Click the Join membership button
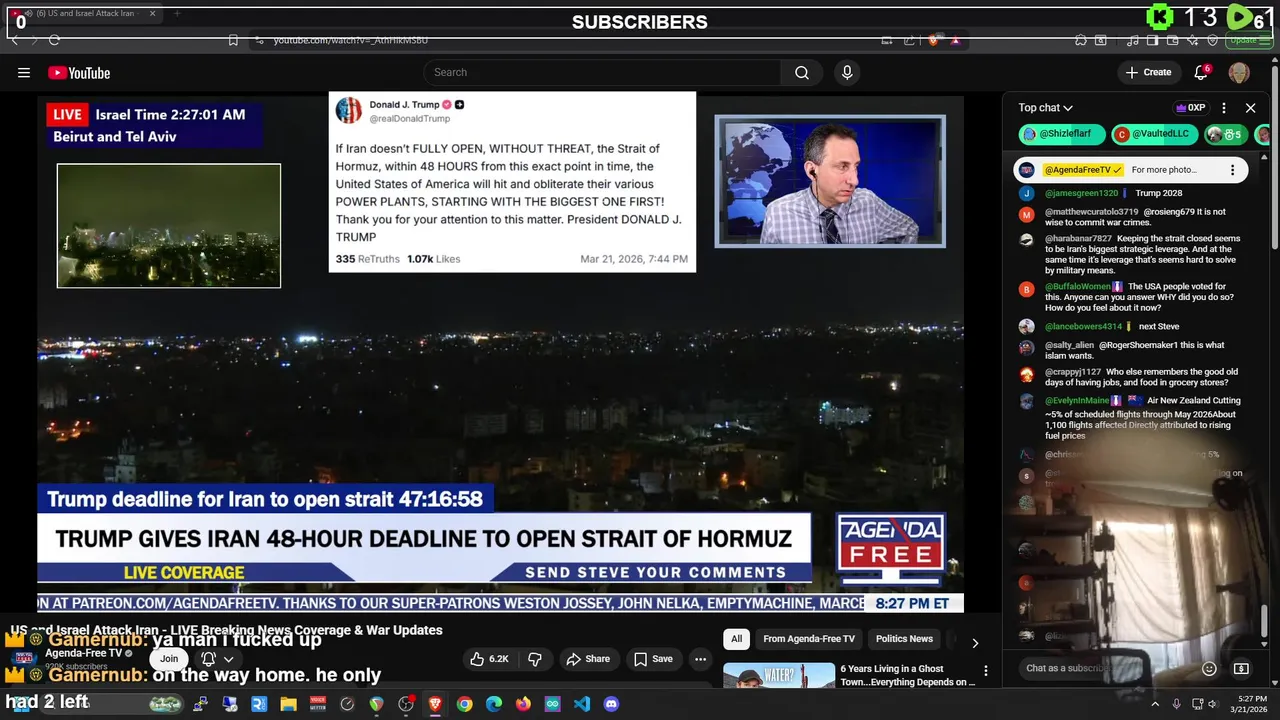 169,658
